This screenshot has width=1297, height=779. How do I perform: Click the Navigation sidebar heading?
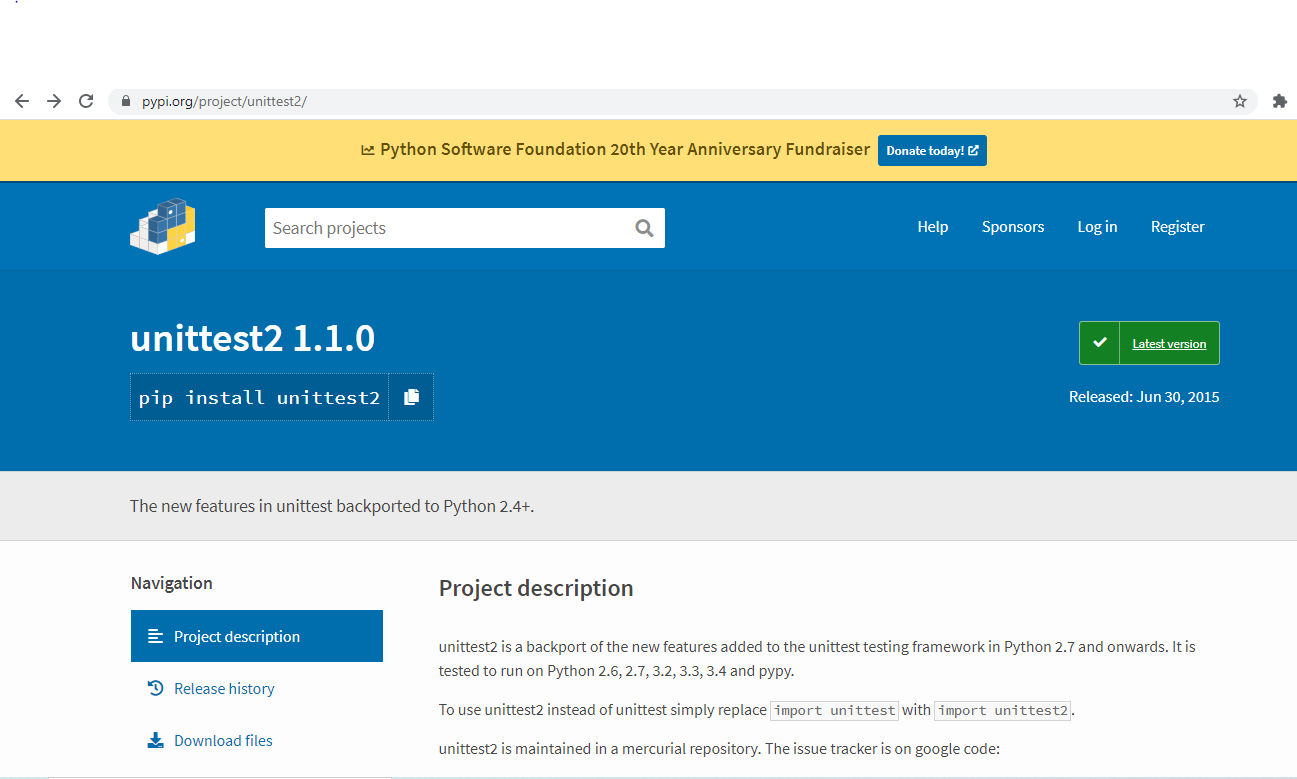click(172, 583)
